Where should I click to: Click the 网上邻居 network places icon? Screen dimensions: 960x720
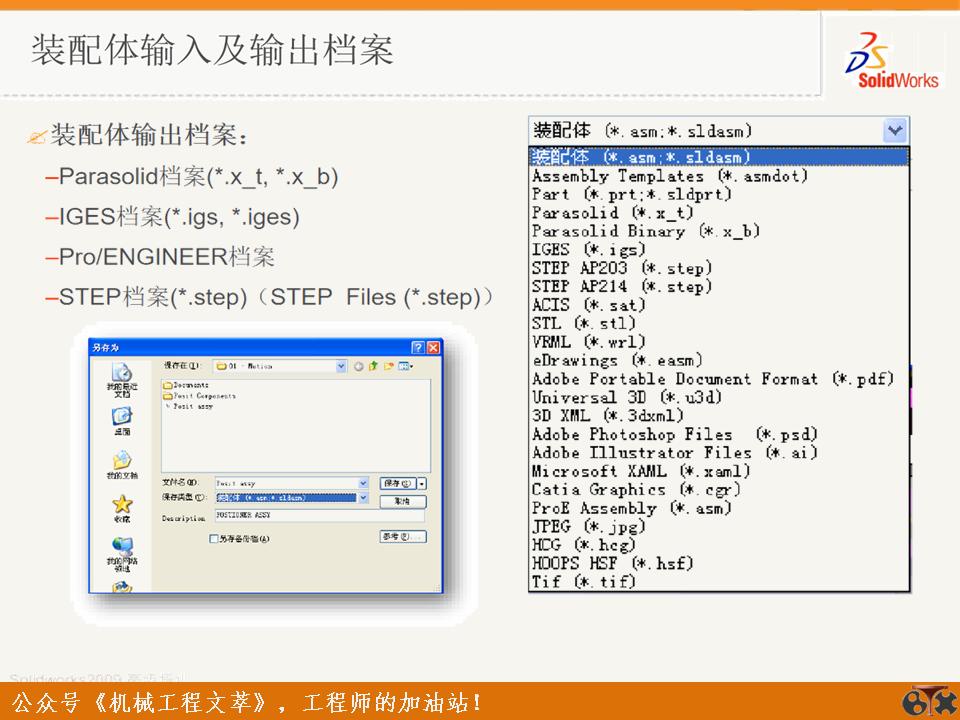pyautogui.click(x=120, y=546)
